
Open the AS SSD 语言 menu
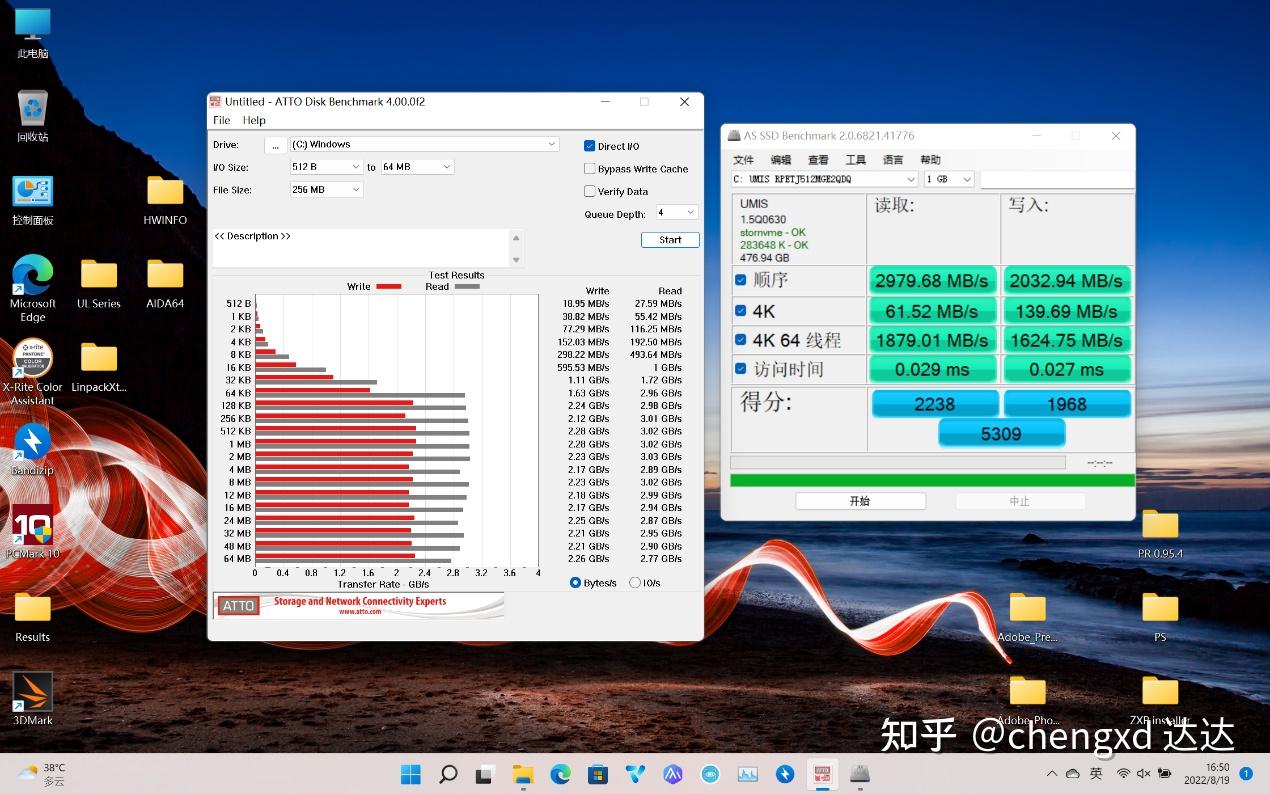893,160
